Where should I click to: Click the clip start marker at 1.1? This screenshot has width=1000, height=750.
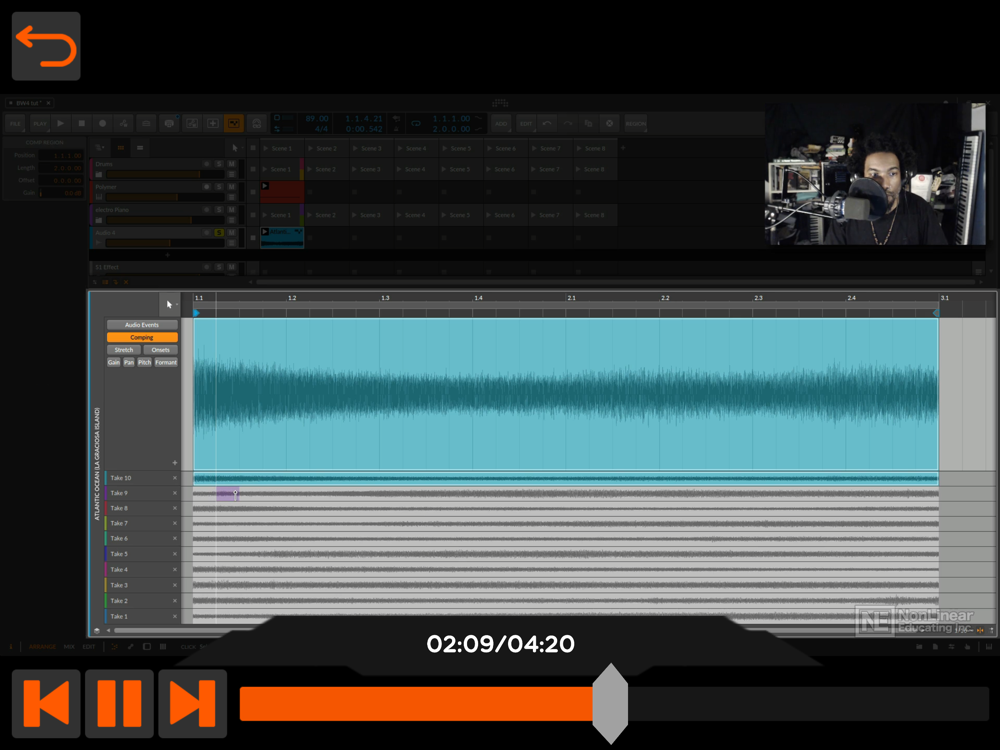tap(196, 312)
